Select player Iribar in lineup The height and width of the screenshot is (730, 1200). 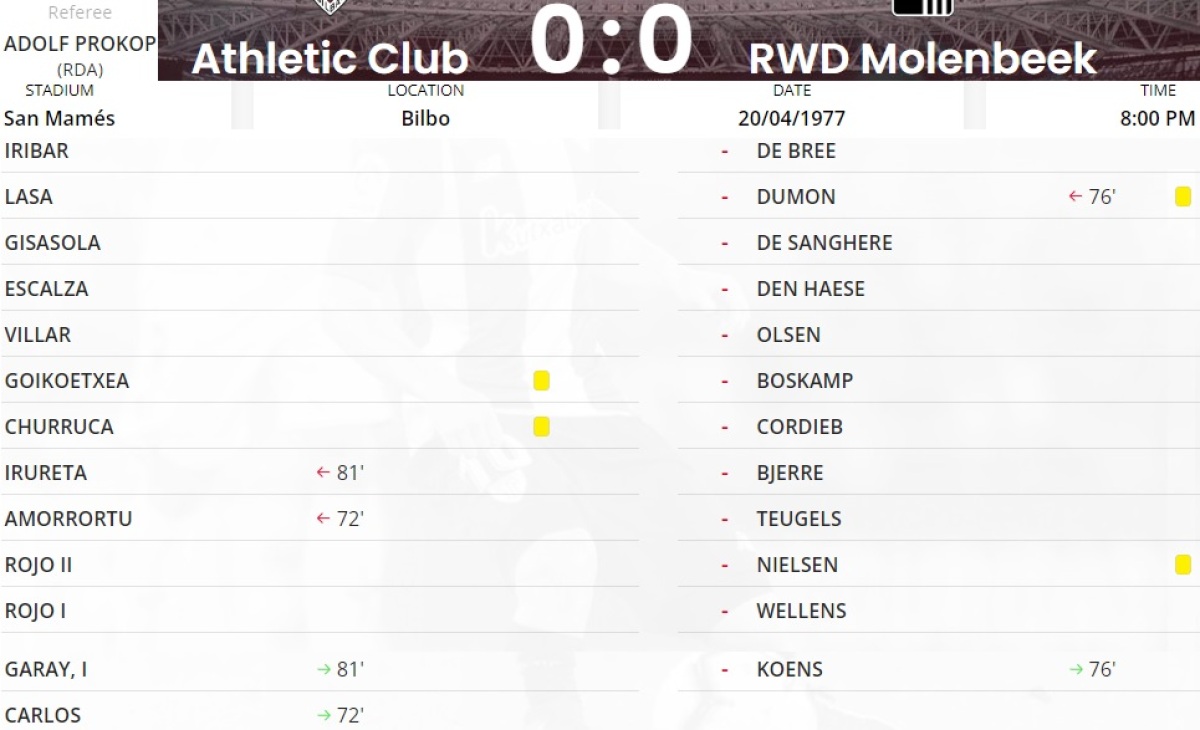[36, 151]
